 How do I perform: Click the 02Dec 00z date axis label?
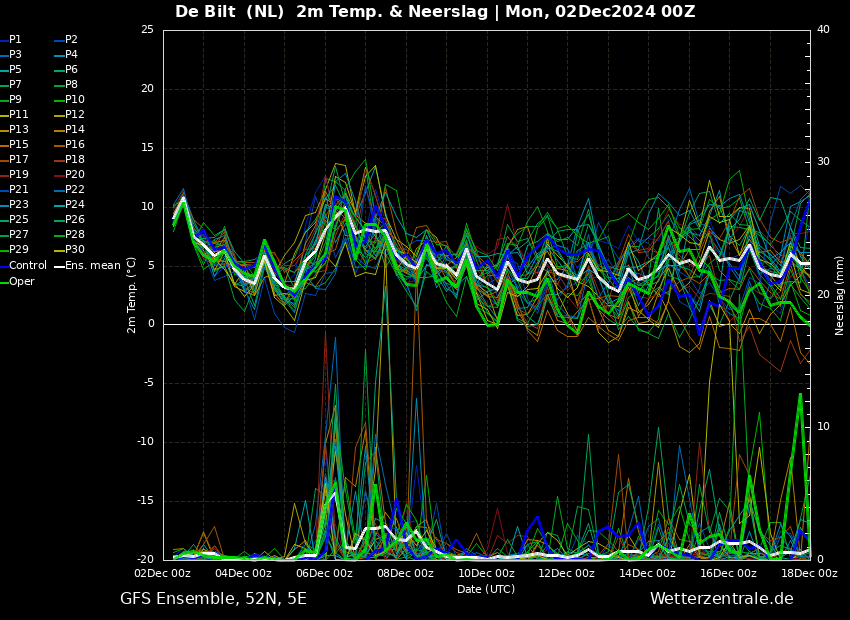point(163,573)
